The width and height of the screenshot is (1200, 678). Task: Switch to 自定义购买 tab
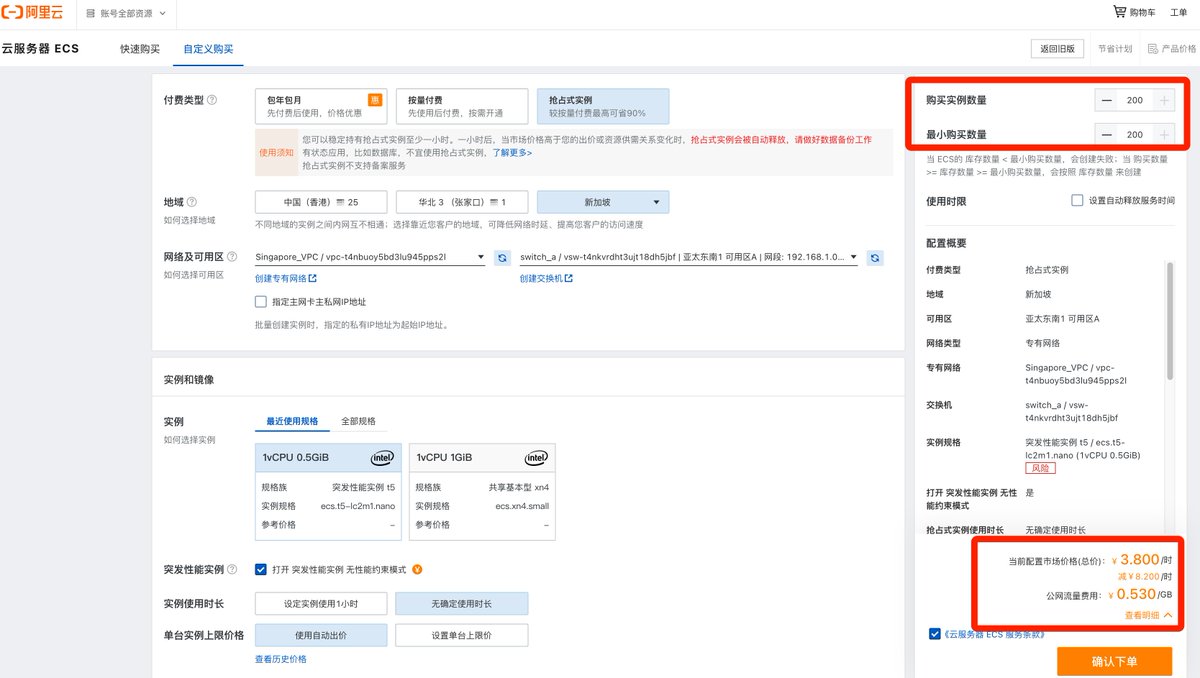(x=208, y=49)
